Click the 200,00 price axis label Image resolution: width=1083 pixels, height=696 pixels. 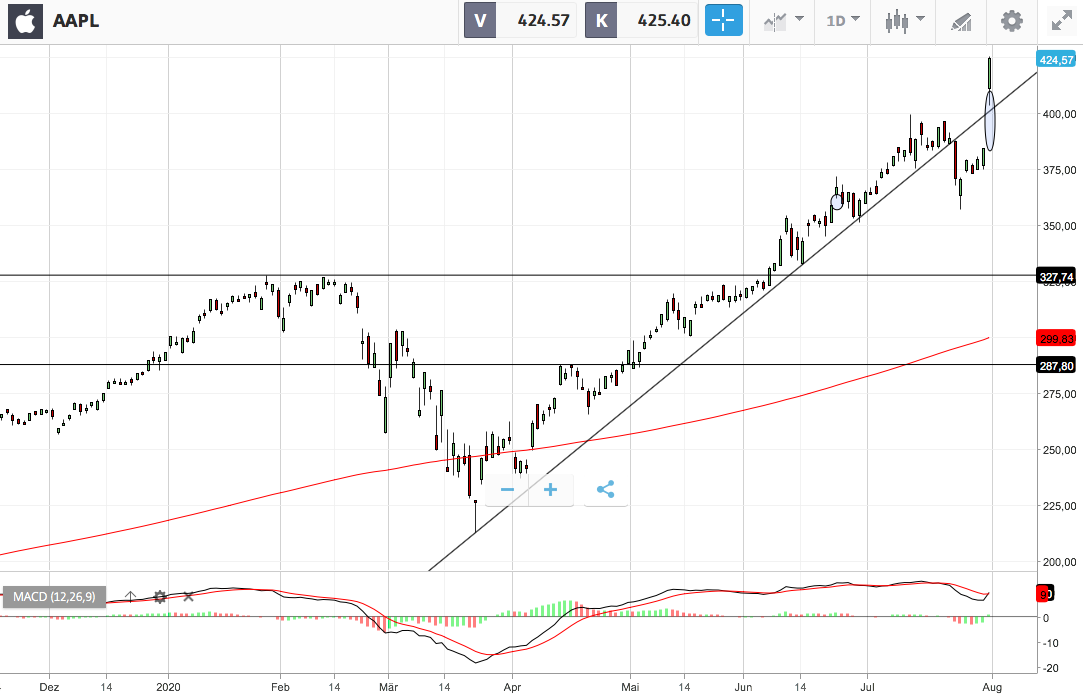pyautogui.click(x=1060, y=561)
